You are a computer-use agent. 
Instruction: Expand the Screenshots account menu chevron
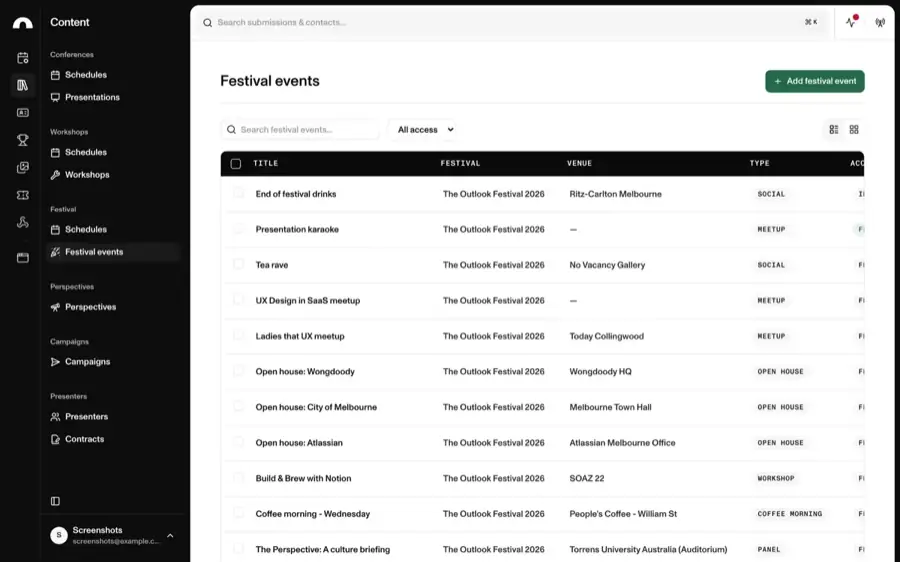click(x=170, y=536)
